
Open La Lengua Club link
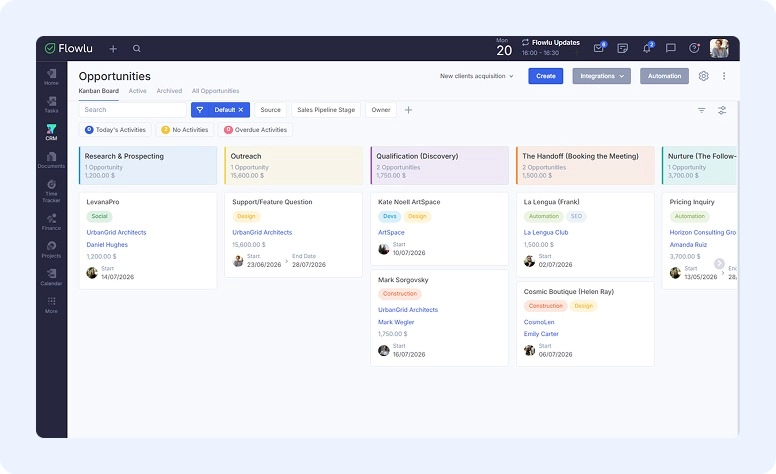tap(546, 232)
